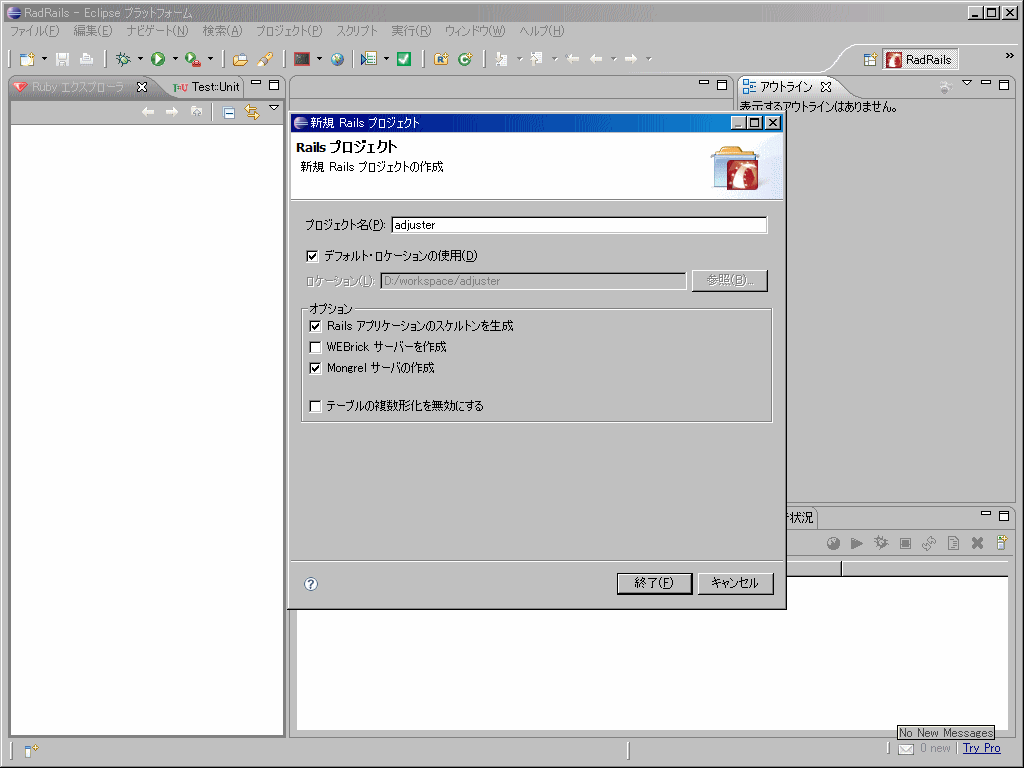Image resolution: width=1024 pixels, height=768 pixels.
Task: Click the black console toolbar icon
Action: [x=302, y=59]
